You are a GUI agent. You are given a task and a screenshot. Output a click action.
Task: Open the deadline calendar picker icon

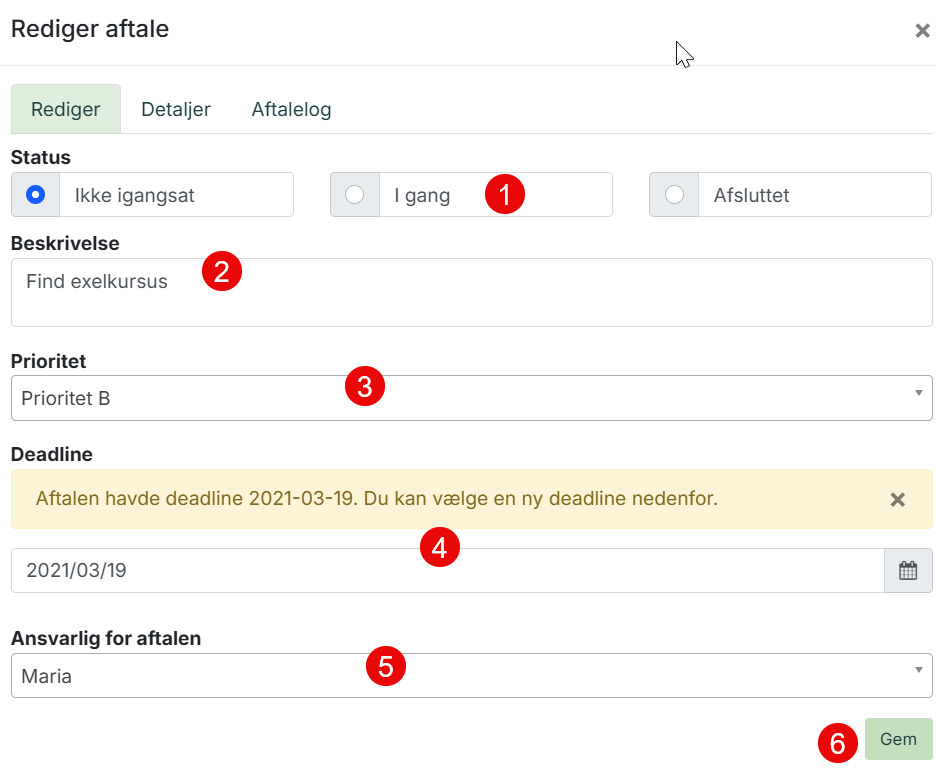point(908,570)
